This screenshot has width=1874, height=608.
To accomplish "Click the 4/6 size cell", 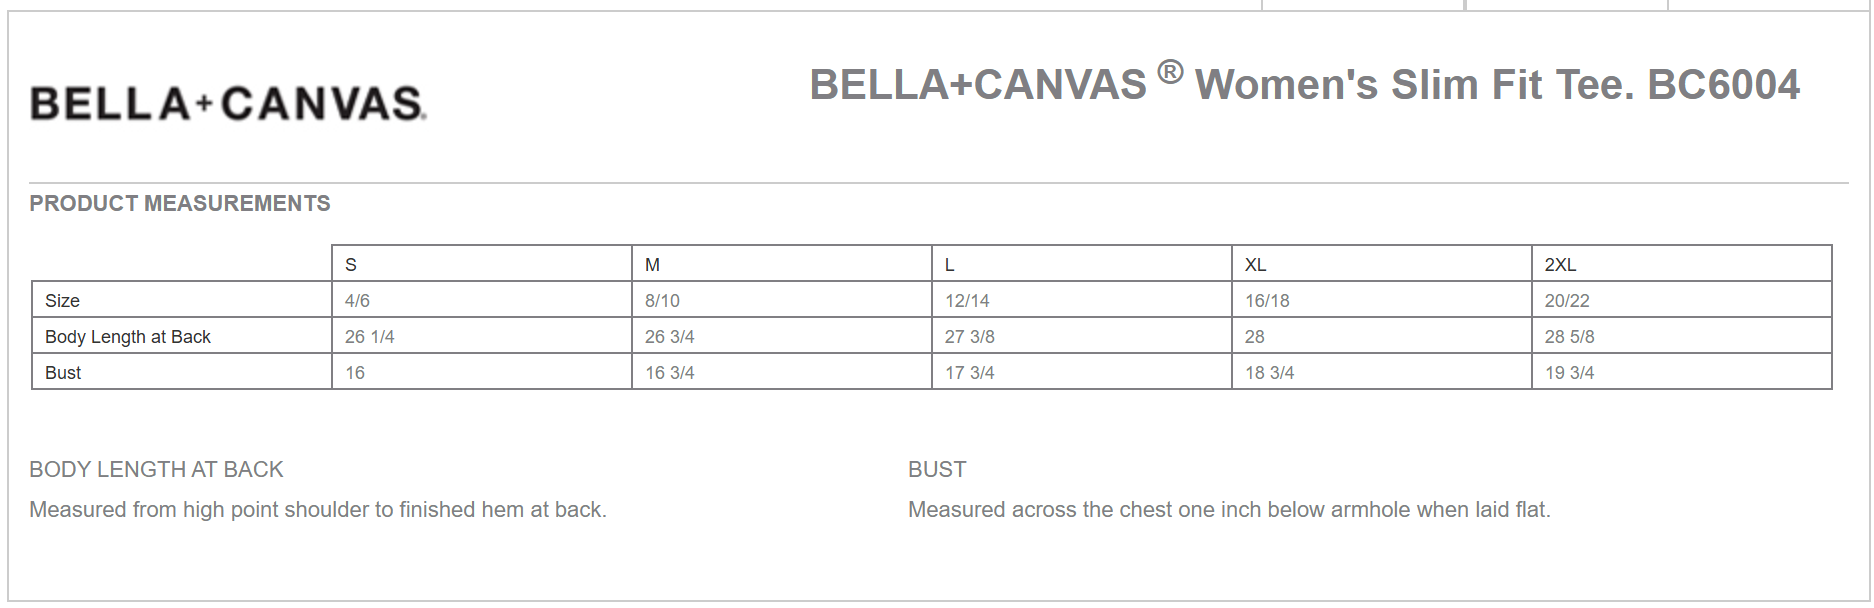I will 357,301.
